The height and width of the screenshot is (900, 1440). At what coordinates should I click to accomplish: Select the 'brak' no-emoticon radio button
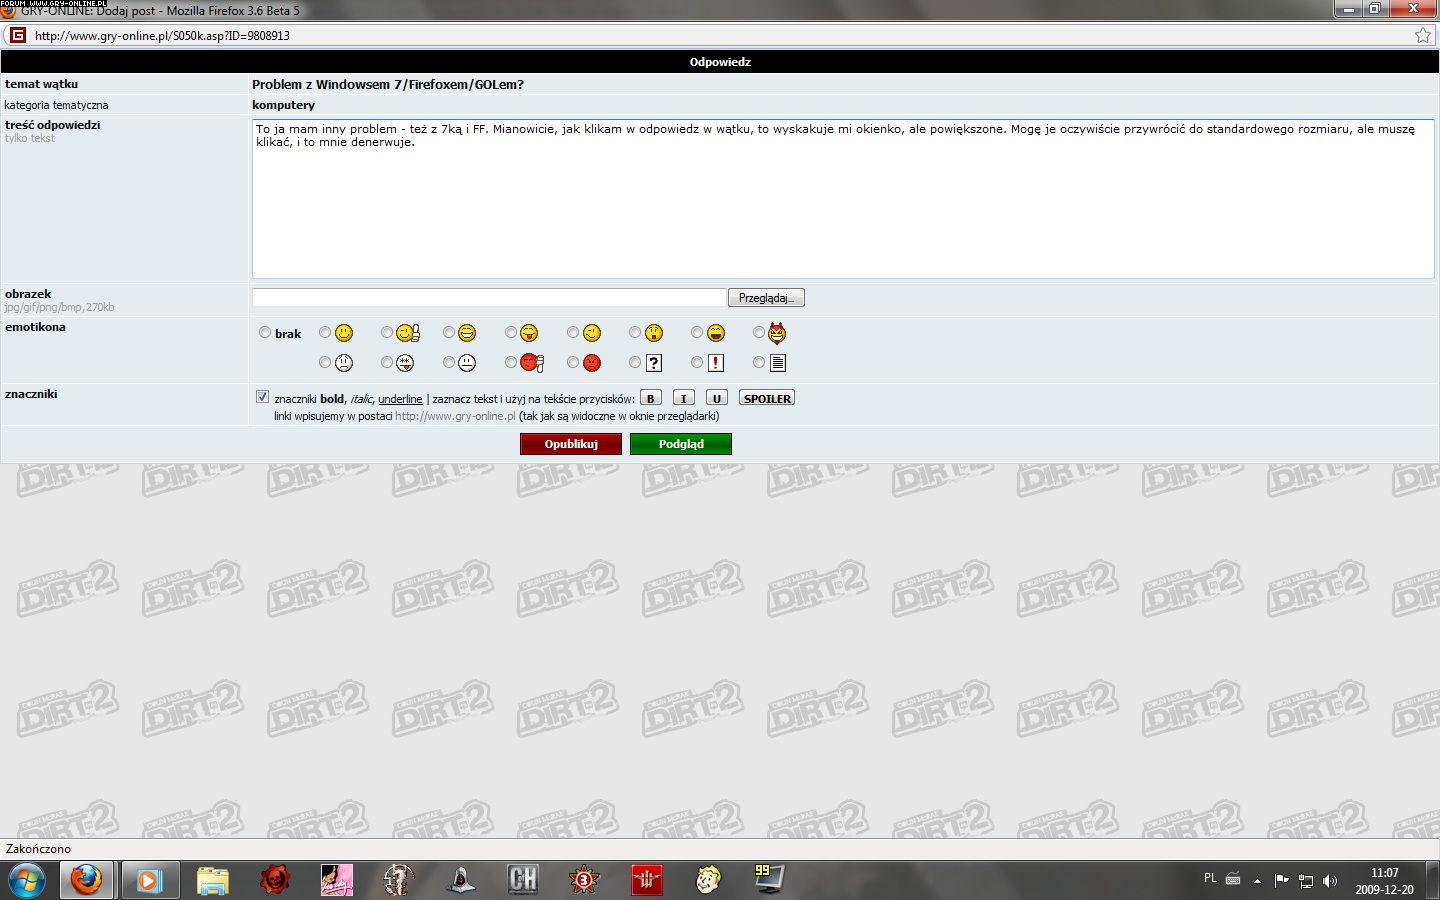[265, 333]
